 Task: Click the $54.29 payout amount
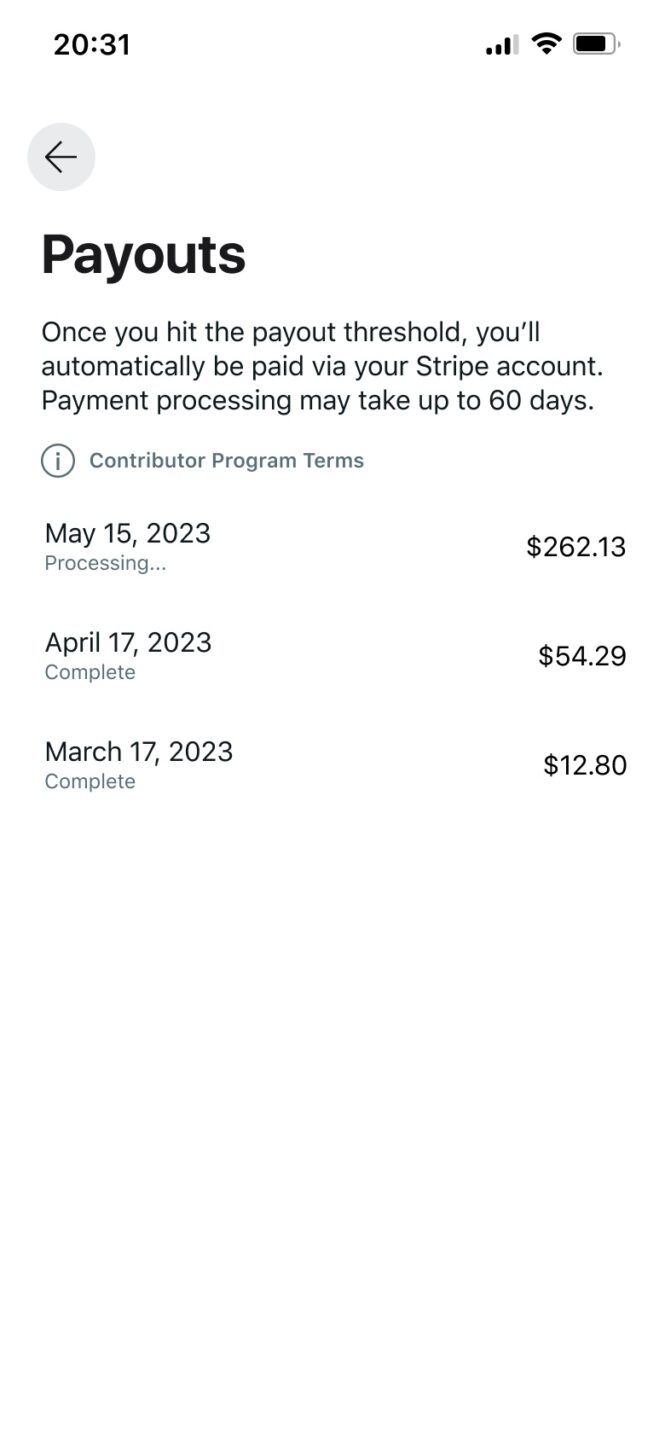pyautogui.click(x=582, y=656)
